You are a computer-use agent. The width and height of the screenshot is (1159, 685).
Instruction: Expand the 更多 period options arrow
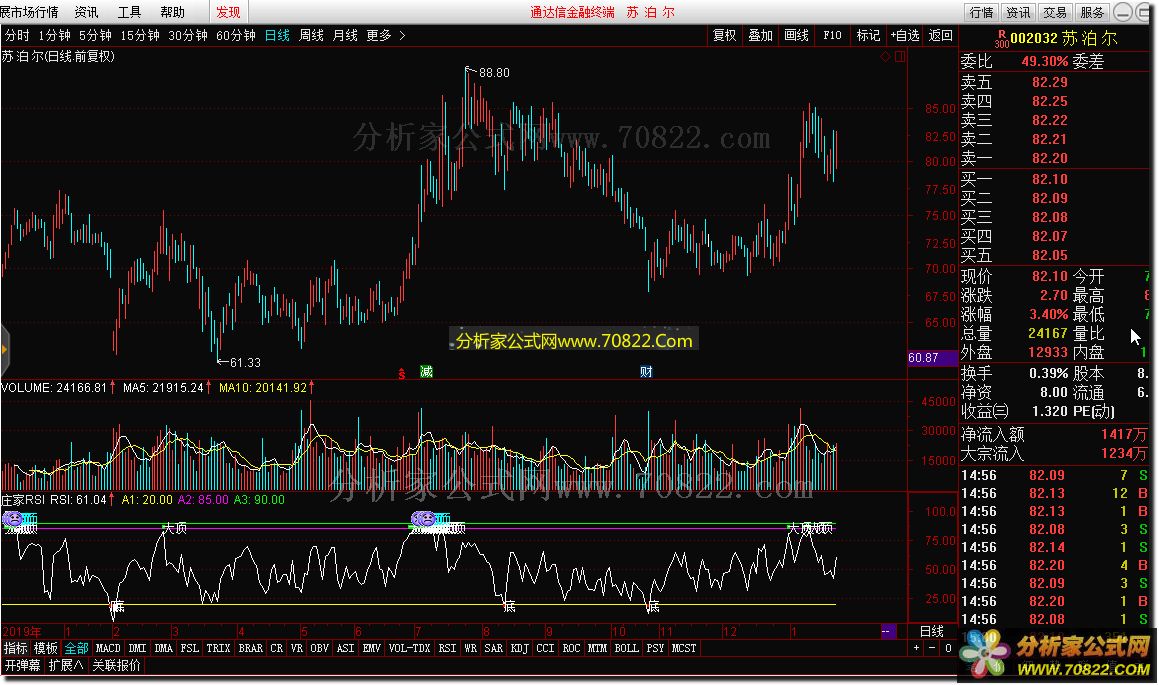tap(402, 35)
